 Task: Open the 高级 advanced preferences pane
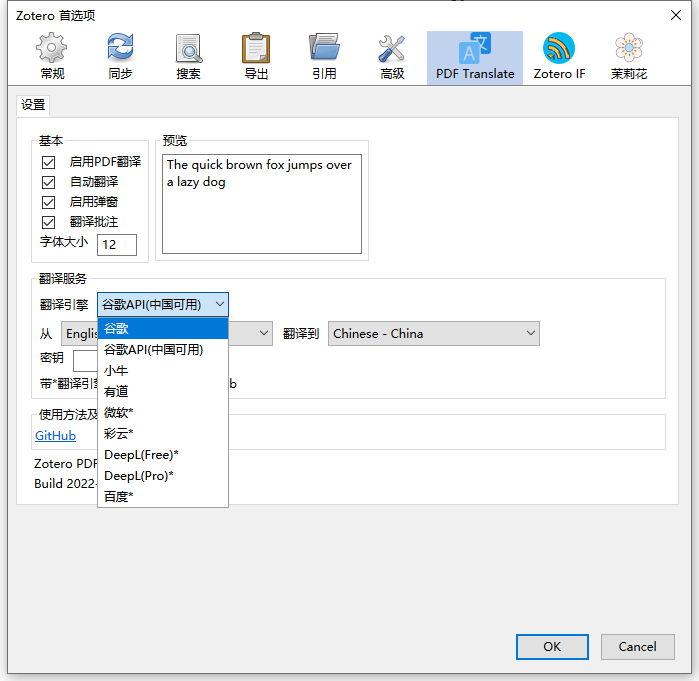click(392, 57)
